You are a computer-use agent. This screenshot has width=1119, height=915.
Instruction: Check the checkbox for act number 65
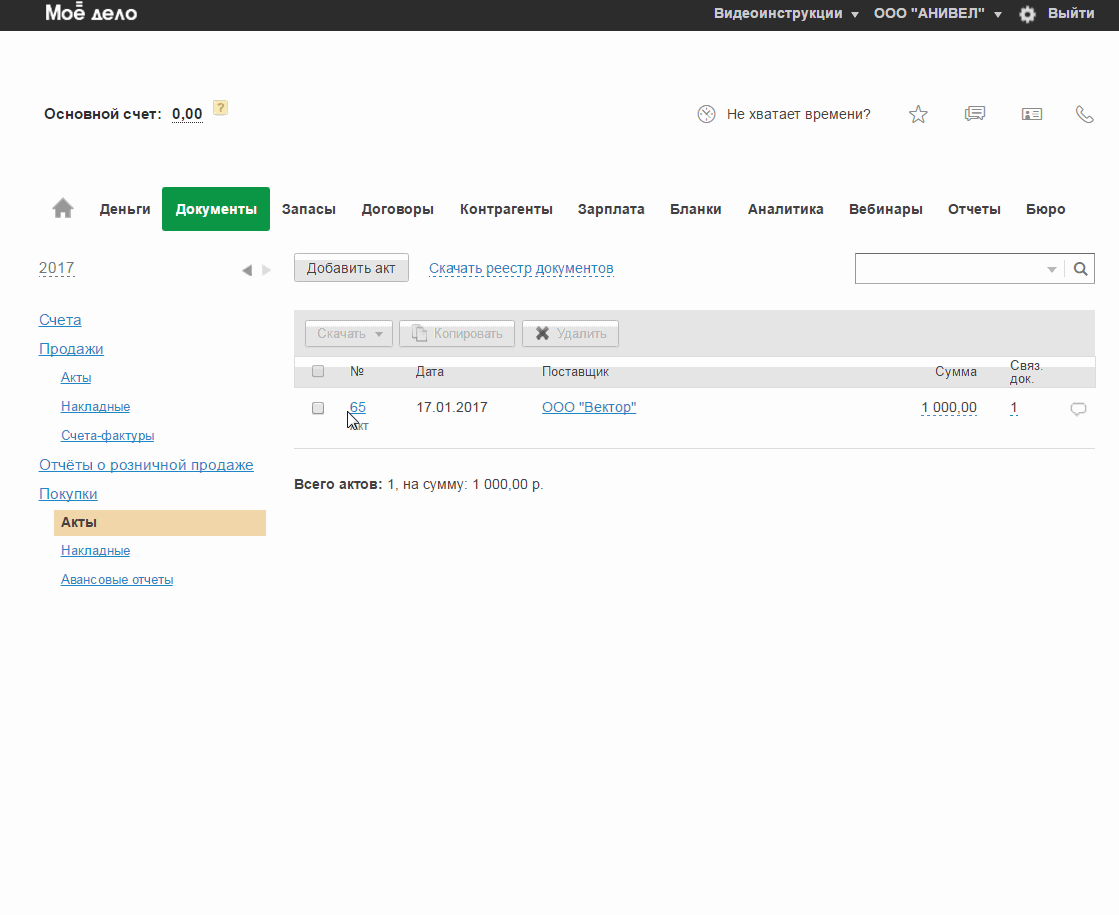click(x=318, y=408)
